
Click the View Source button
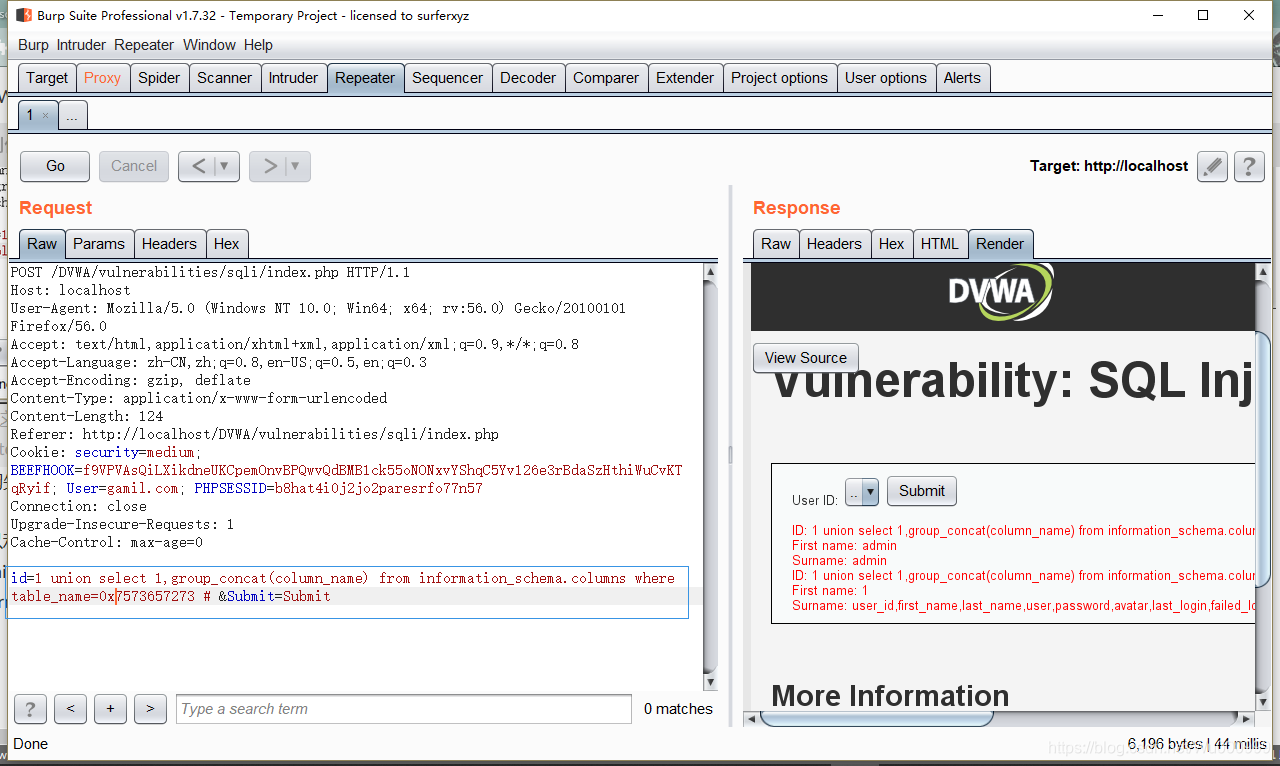[x=805, y=358]
